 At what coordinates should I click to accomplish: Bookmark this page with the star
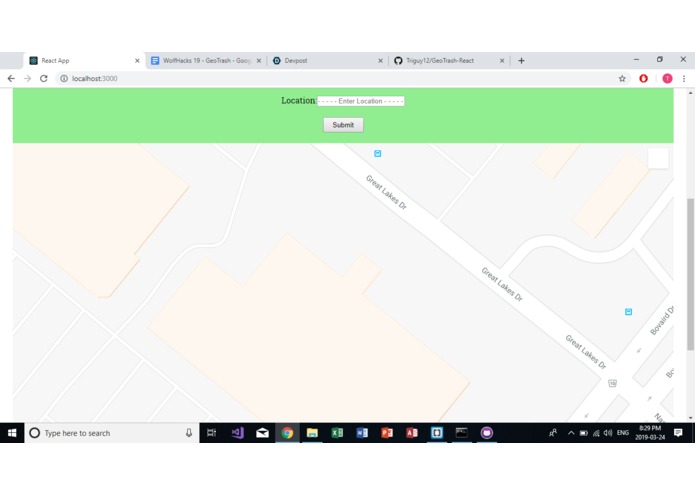point(622,78)
